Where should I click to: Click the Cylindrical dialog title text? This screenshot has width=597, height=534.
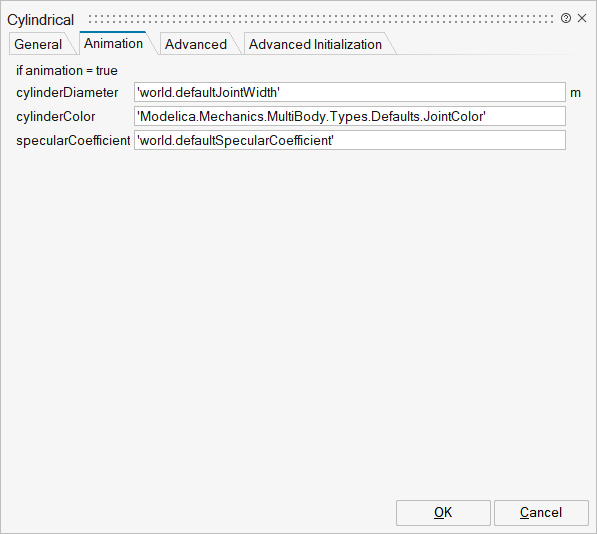coord(40,20)
